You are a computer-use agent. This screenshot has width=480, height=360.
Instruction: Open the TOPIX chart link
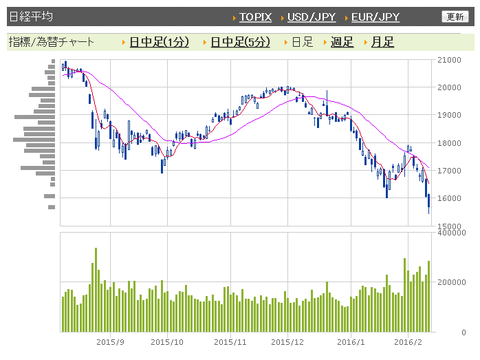pos(255,17)
